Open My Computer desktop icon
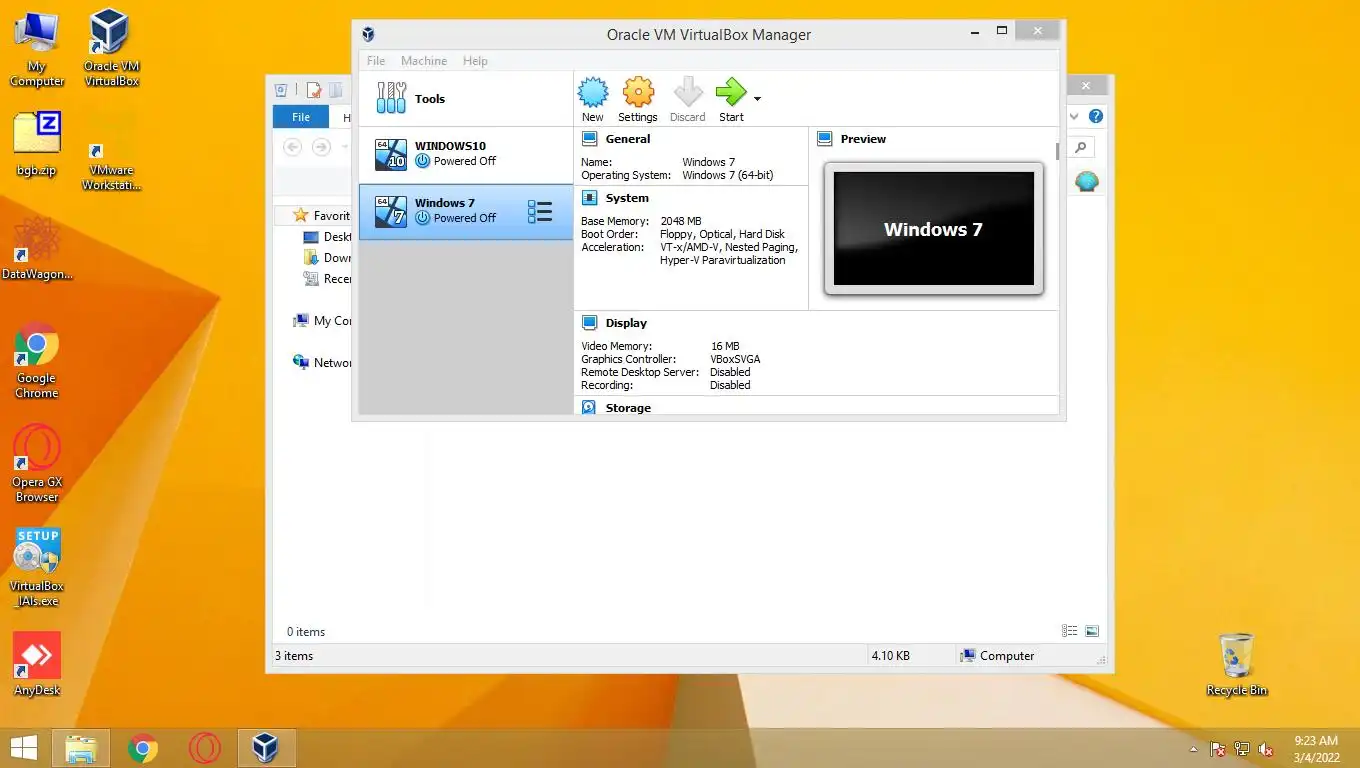1360x768 pixels. [37, 48]
